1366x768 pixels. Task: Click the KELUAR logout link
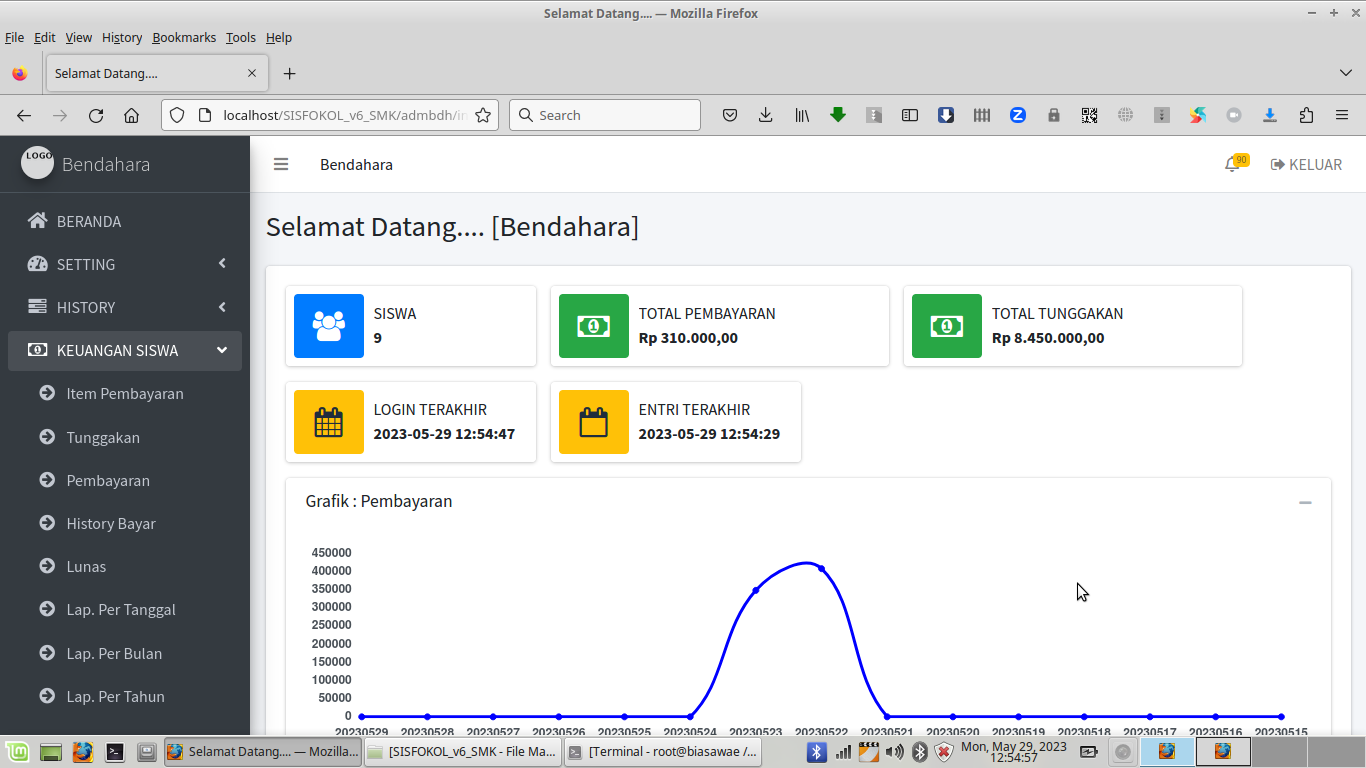[1306, 164]
